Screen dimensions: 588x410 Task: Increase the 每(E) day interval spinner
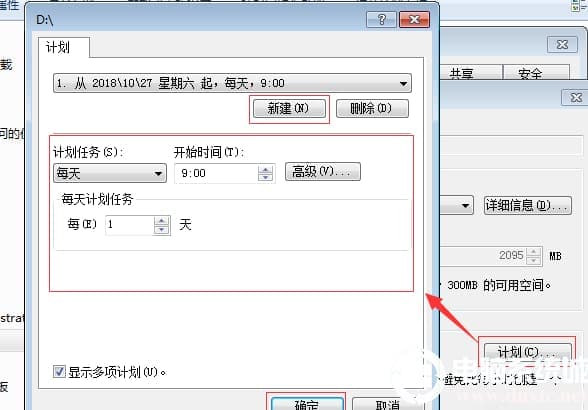(161, 221)
